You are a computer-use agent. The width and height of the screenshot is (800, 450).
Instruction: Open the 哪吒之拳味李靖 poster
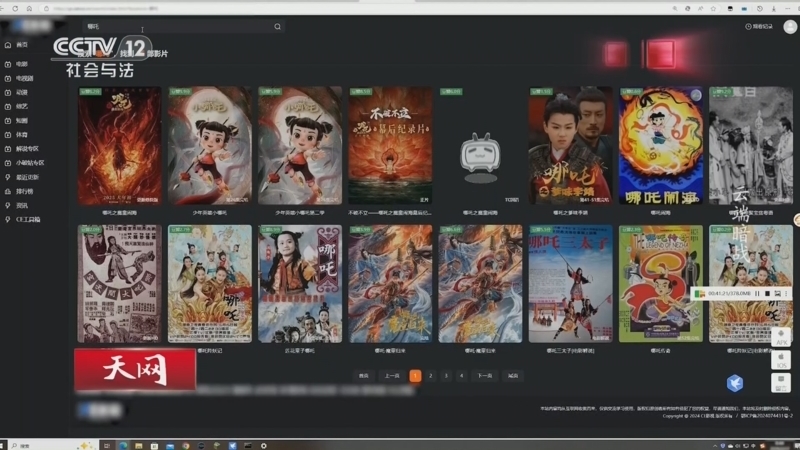570,146
